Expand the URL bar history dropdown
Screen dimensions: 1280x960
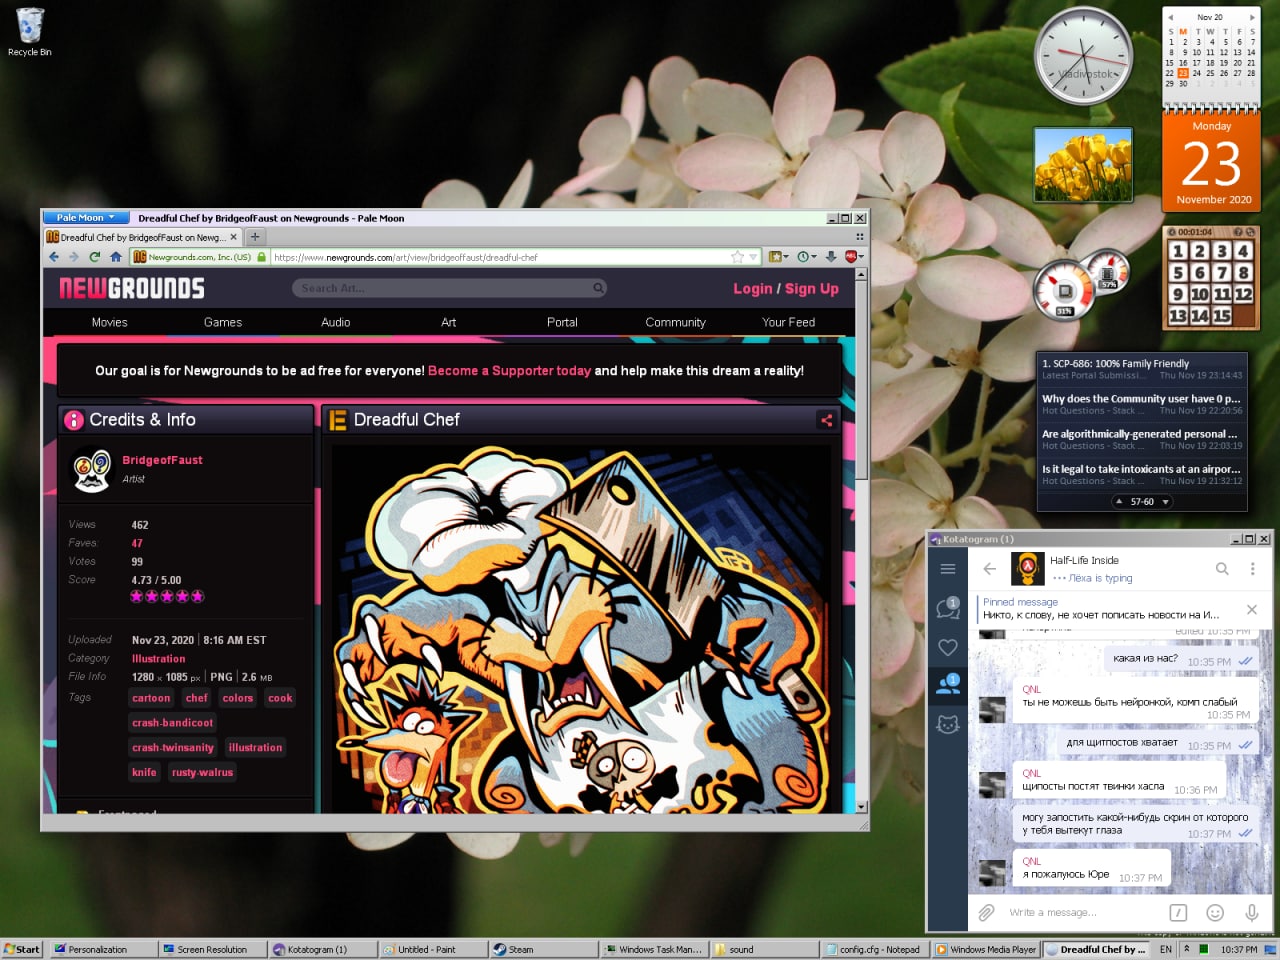pos(753,257)
